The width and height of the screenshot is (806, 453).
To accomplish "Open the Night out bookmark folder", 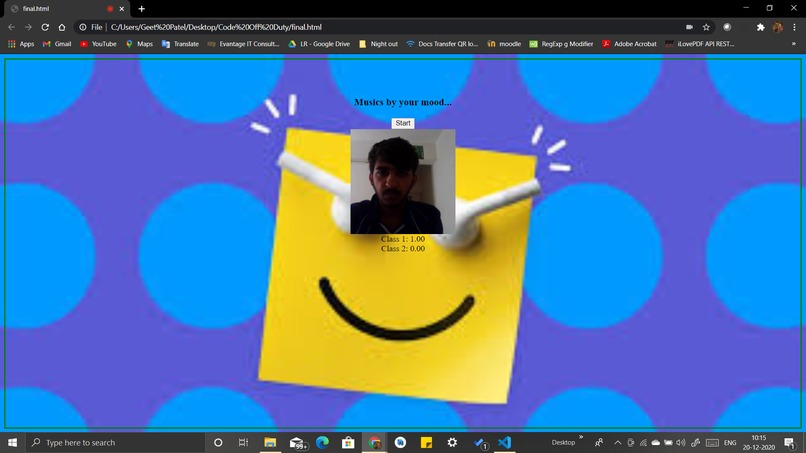I will coord(378,44).
